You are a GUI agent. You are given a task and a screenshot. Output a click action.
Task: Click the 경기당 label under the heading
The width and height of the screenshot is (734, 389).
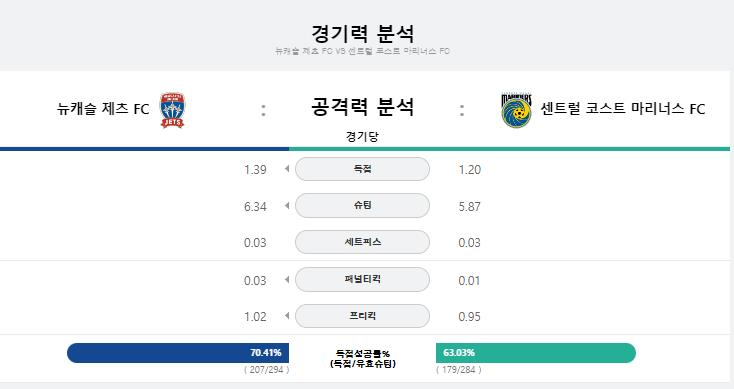click(x=362, y=137)
